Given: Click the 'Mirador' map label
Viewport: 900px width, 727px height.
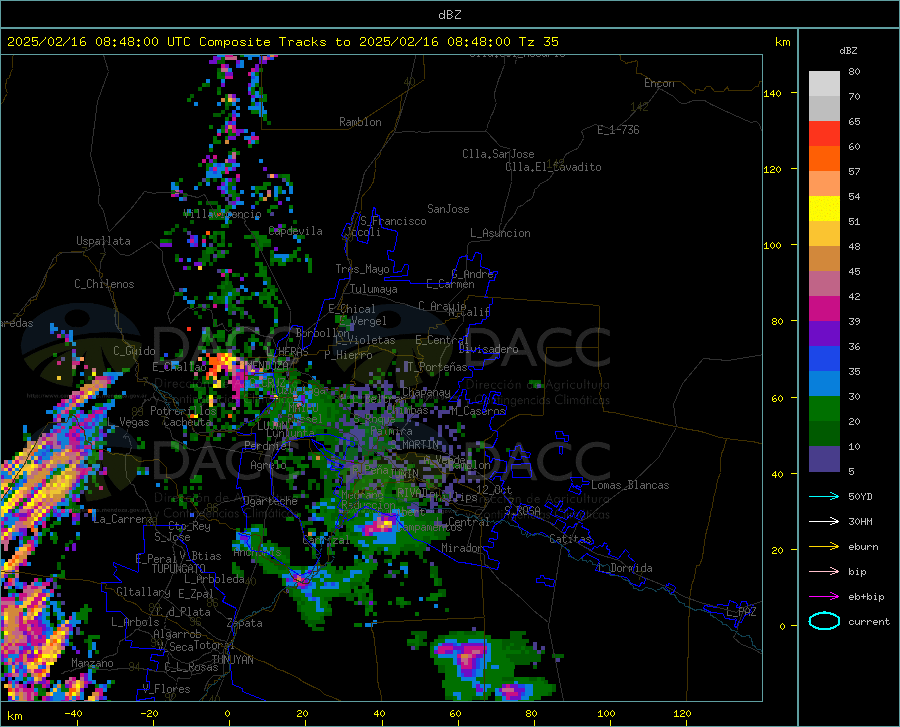Looking at the screenshot, I should [x=462, y=548].
